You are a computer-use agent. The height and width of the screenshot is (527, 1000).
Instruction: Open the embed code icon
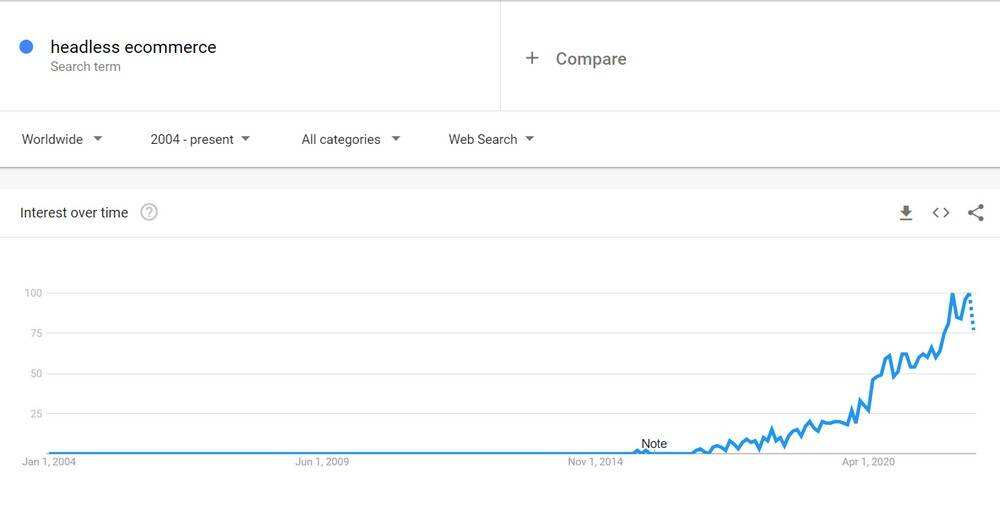pos(941,213)
